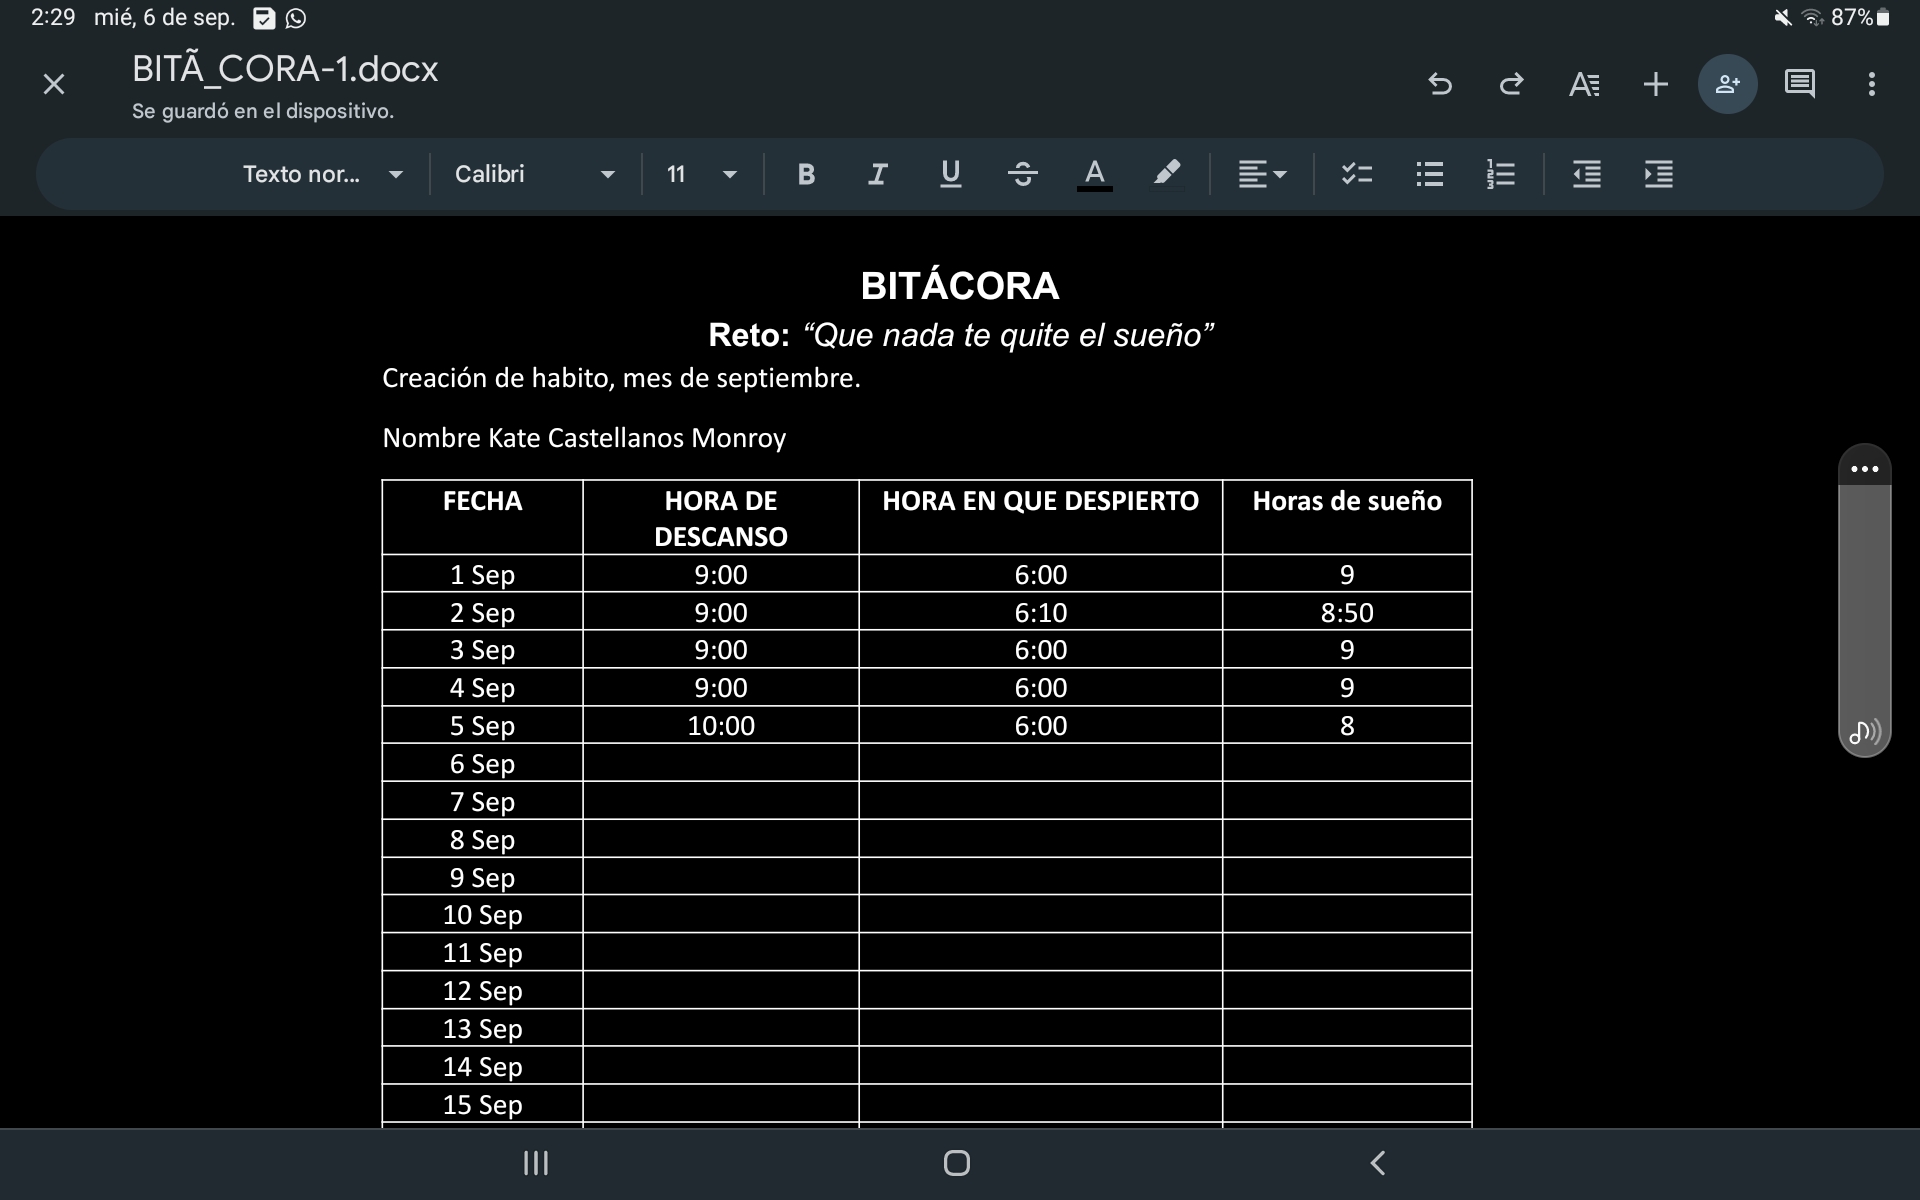Share document with people icon
This screenshot has height=1200, width=1920.
[x=1727, y=84]
